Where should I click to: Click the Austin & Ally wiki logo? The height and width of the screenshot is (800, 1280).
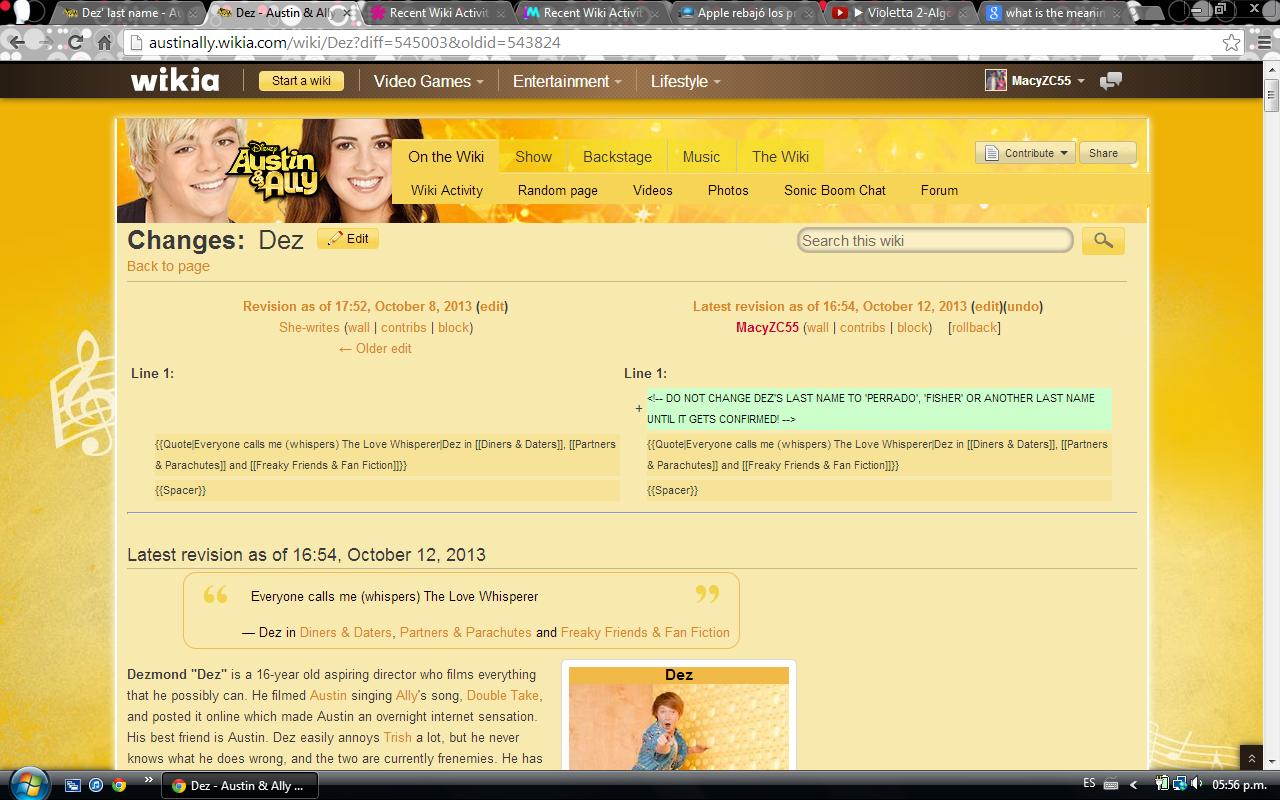pos(272,170)
